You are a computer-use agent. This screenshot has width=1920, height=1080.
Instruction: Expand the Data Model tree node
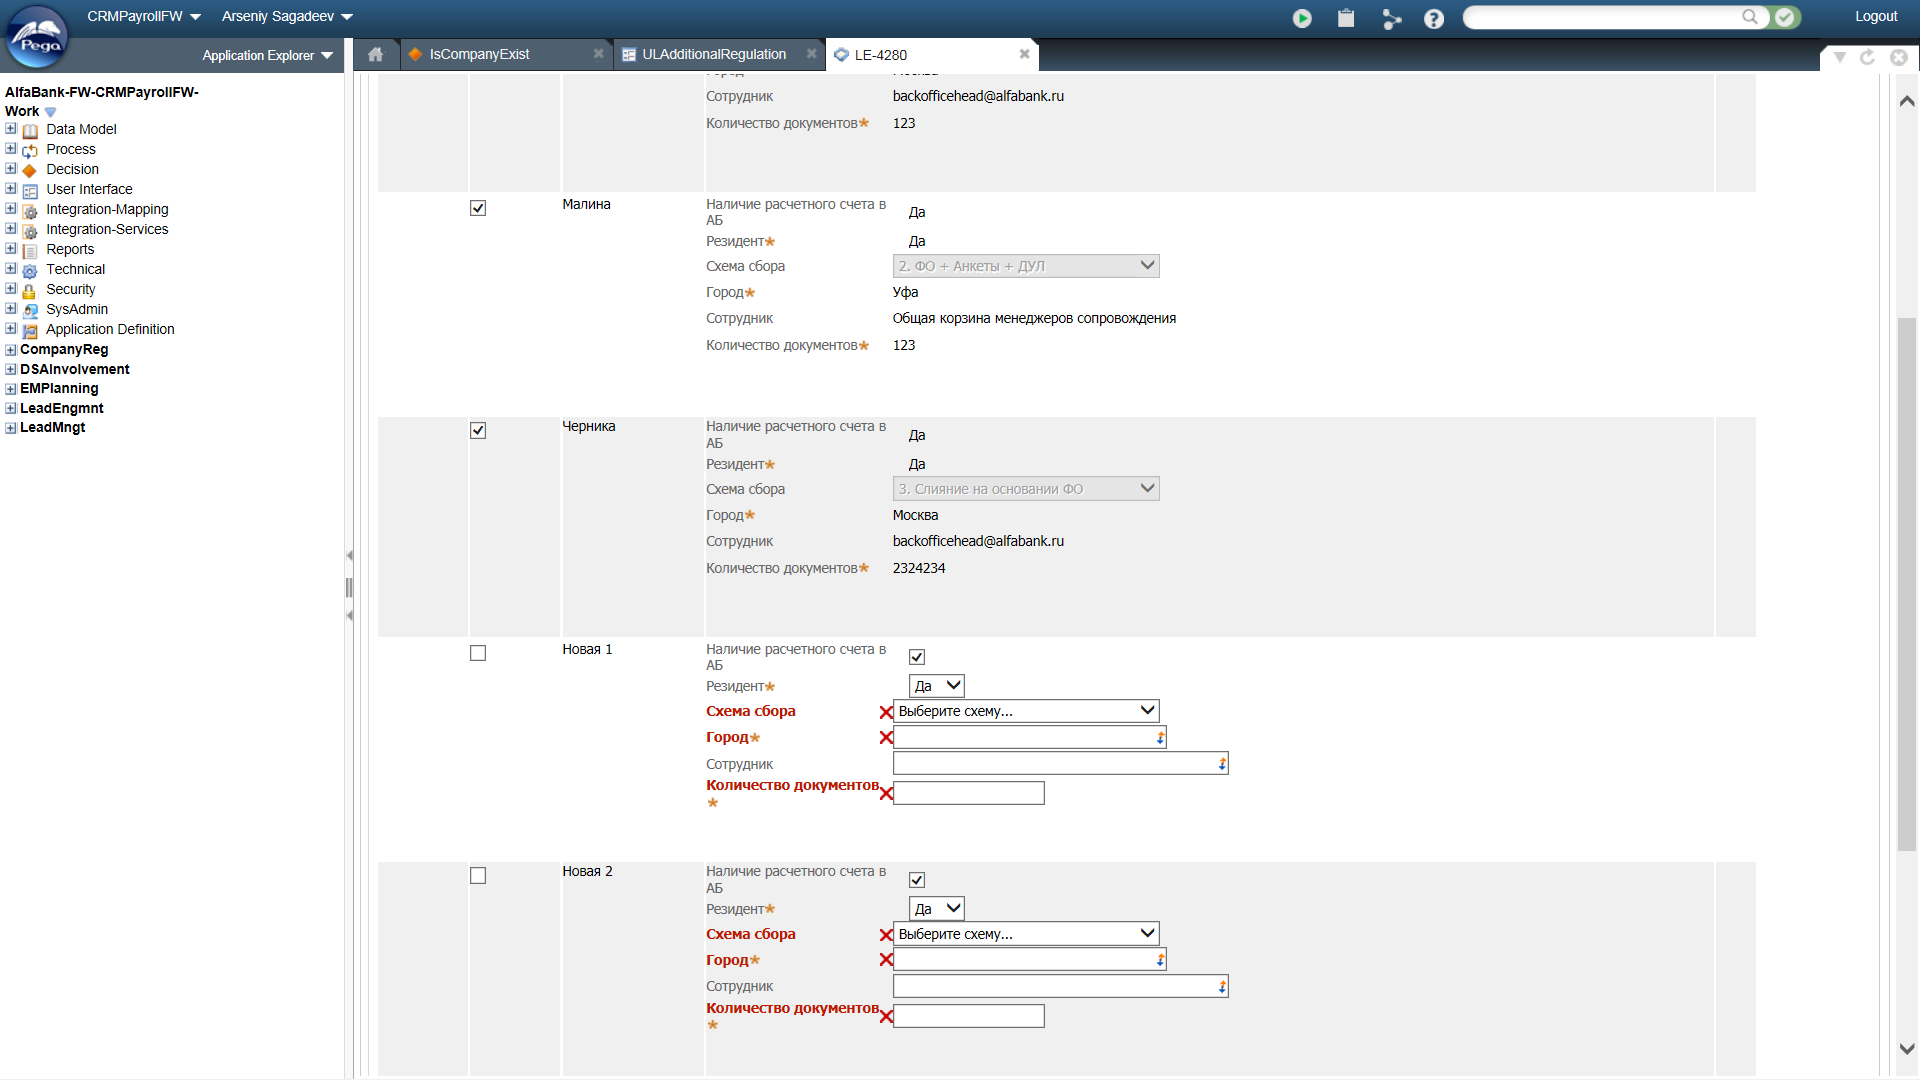coord(11,129)
